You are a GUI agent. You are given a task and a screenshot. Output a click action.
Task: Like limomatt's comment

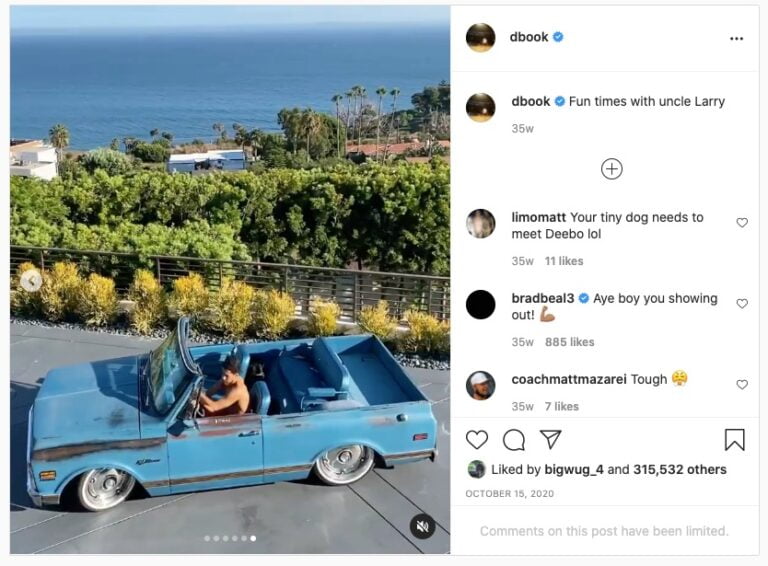pos(742,223)
